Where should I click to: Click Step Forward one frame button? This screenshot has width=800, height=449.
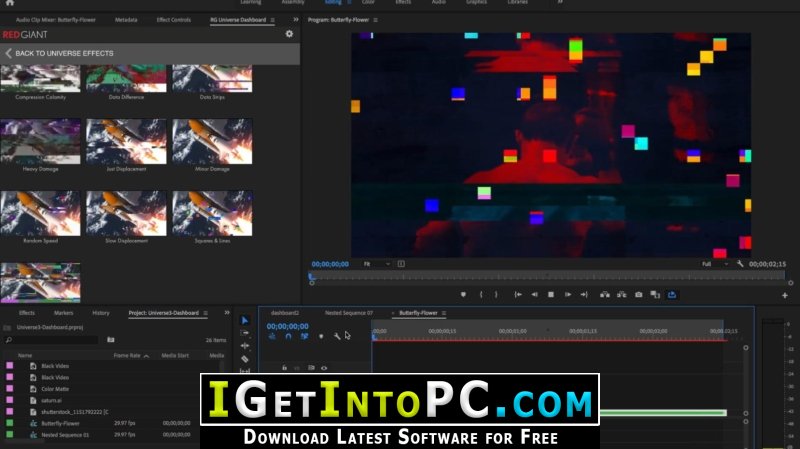(x=567, y=294)
